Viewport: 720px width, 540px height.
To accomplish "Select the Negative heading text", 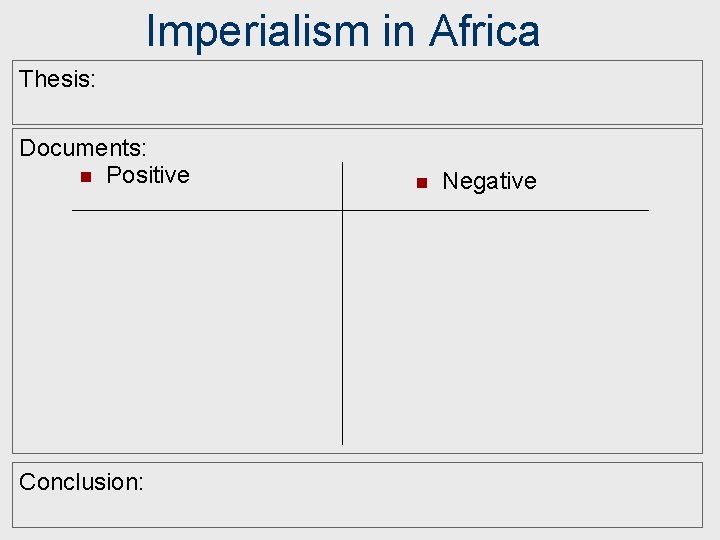I will pyautogui.click(x=489, y=181).
